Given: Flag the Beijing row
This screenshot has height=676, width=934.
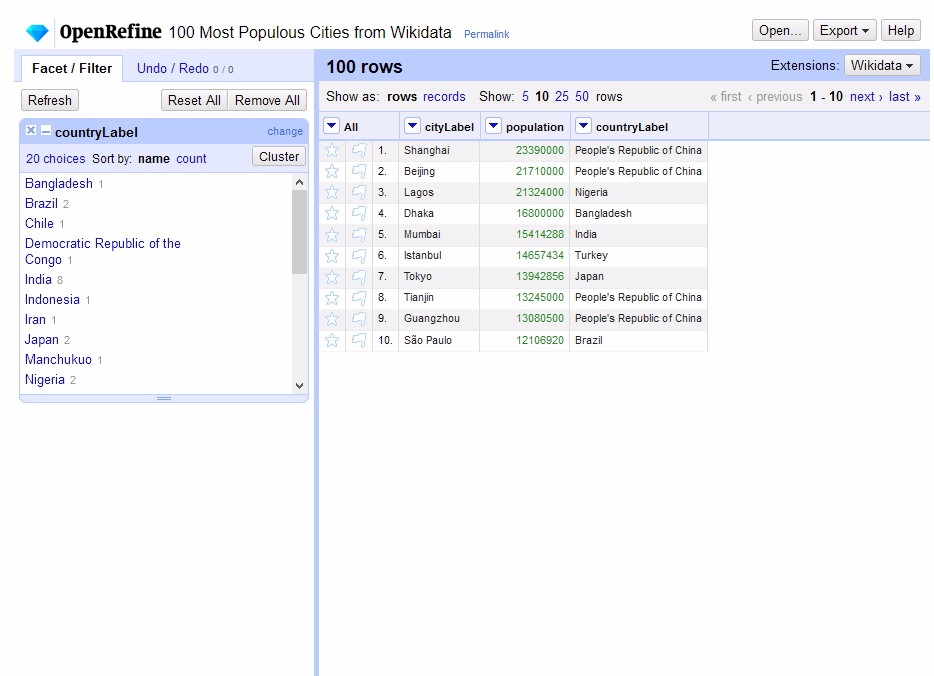Looking at the screenshot, I should click(x=359, y=172).
